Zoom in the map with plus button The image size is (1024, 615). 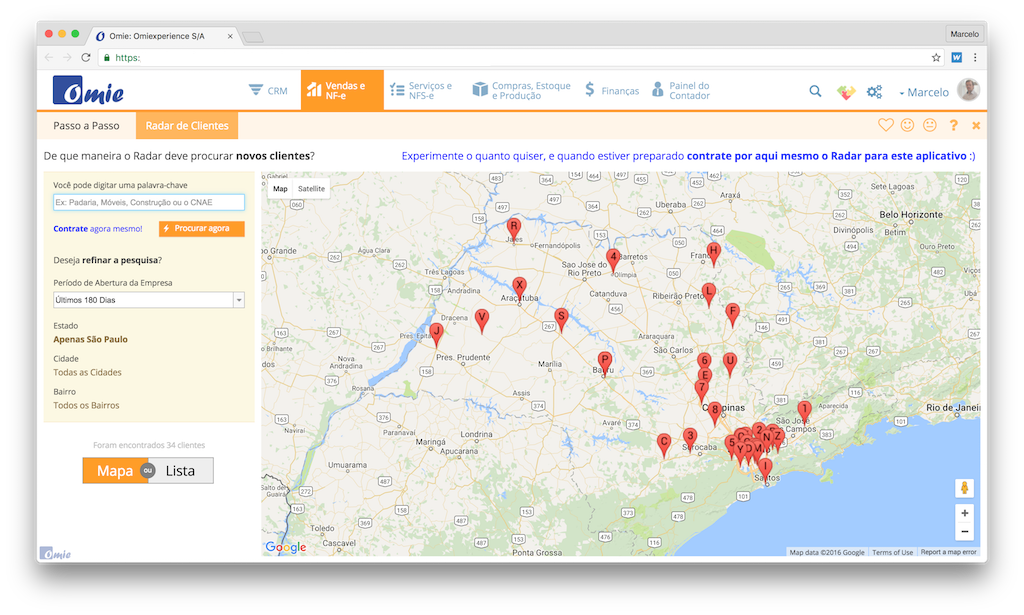tap(965, 513)
